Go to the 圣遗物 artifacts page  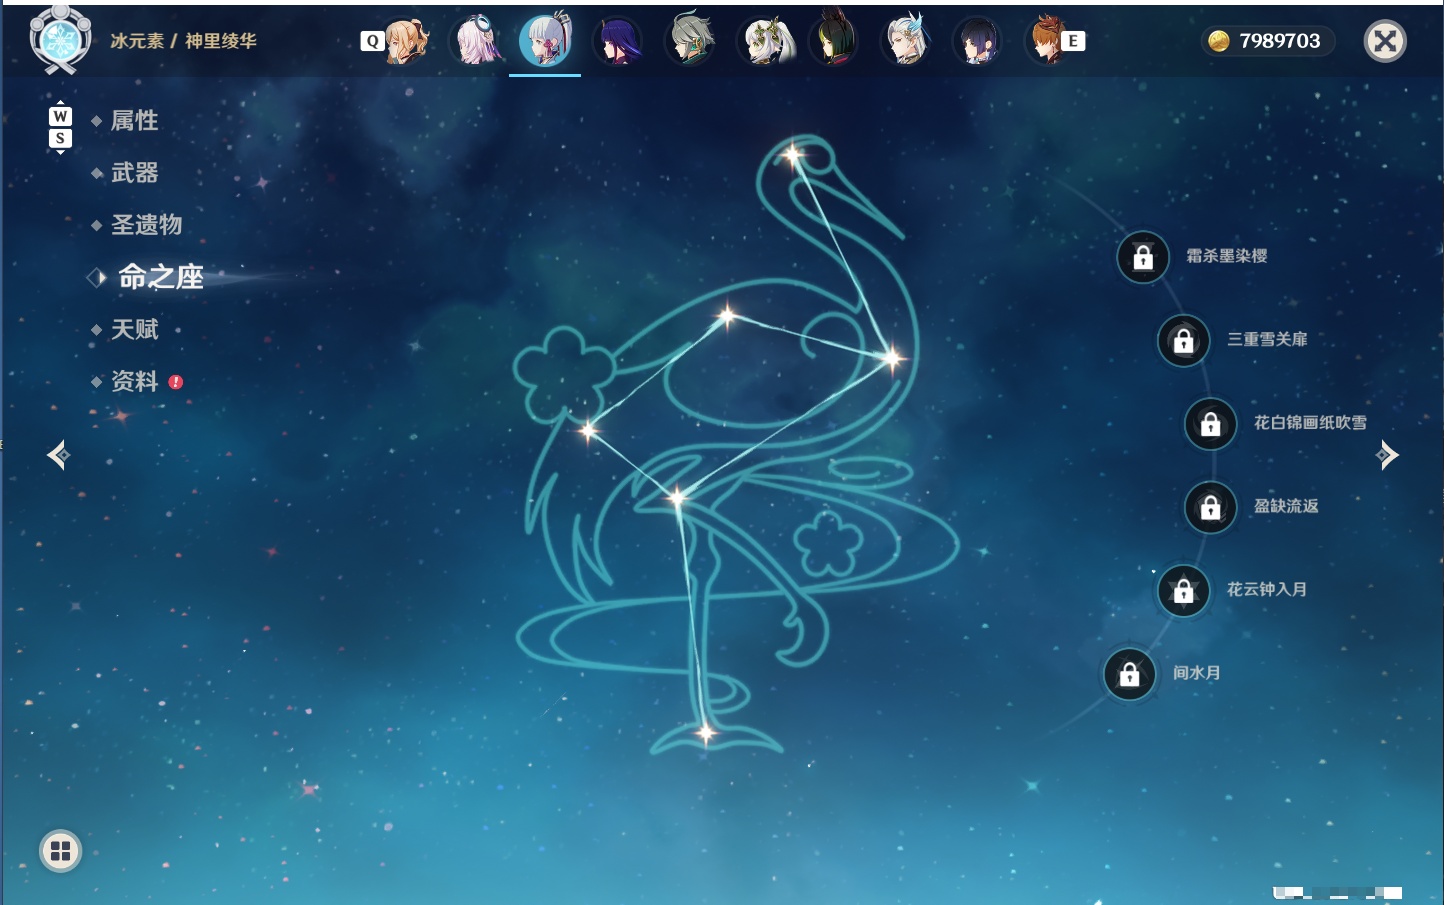click(146, 225)
